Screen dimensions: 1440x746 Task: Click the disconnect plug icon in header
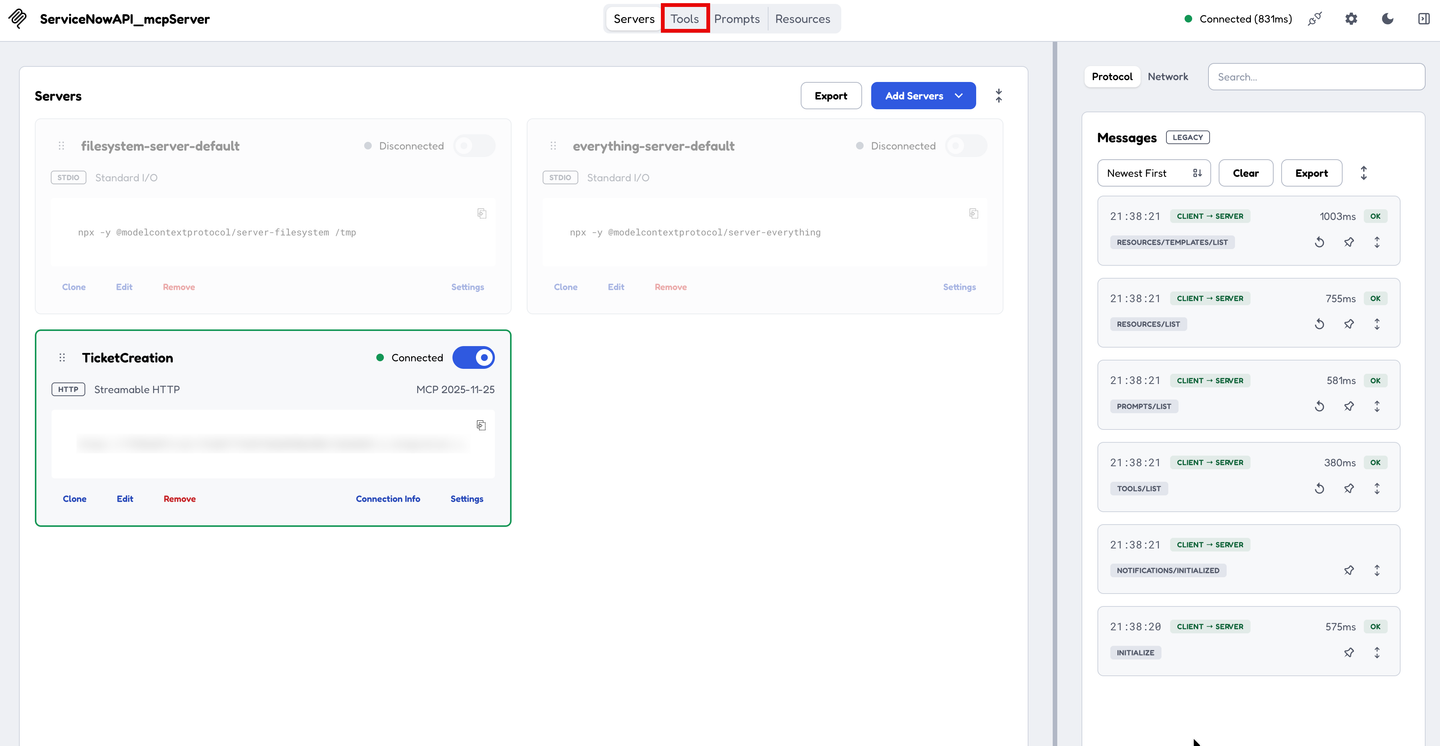point(1315,19)
